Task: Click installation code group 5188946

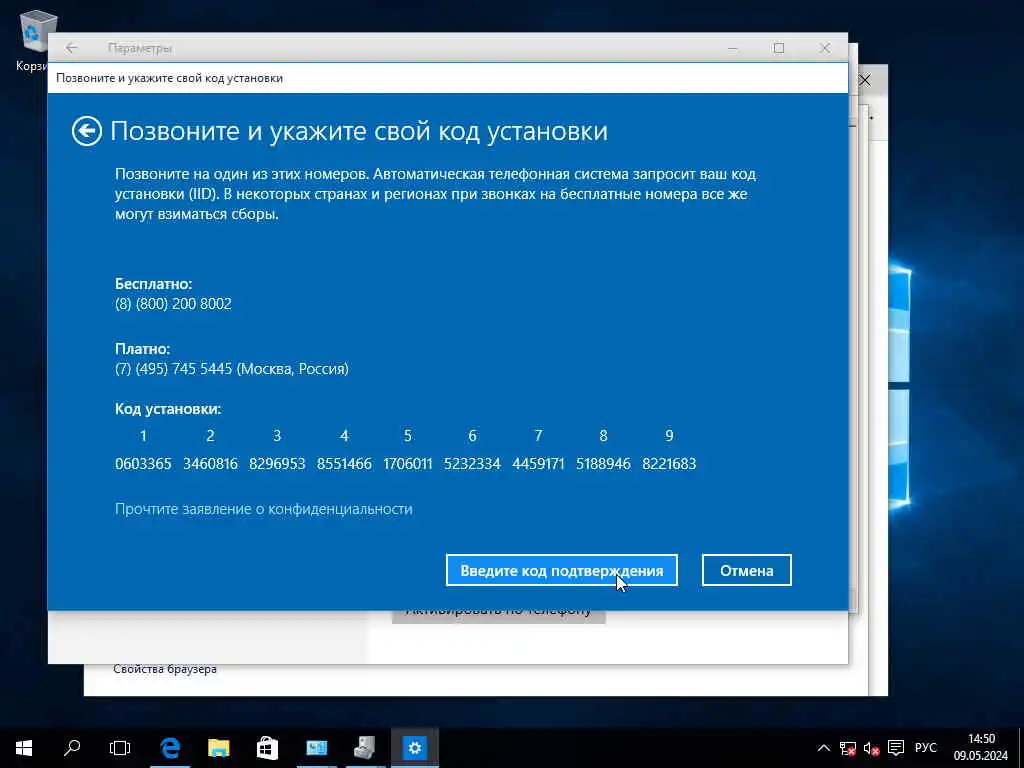Action: [x=603, y=464]
